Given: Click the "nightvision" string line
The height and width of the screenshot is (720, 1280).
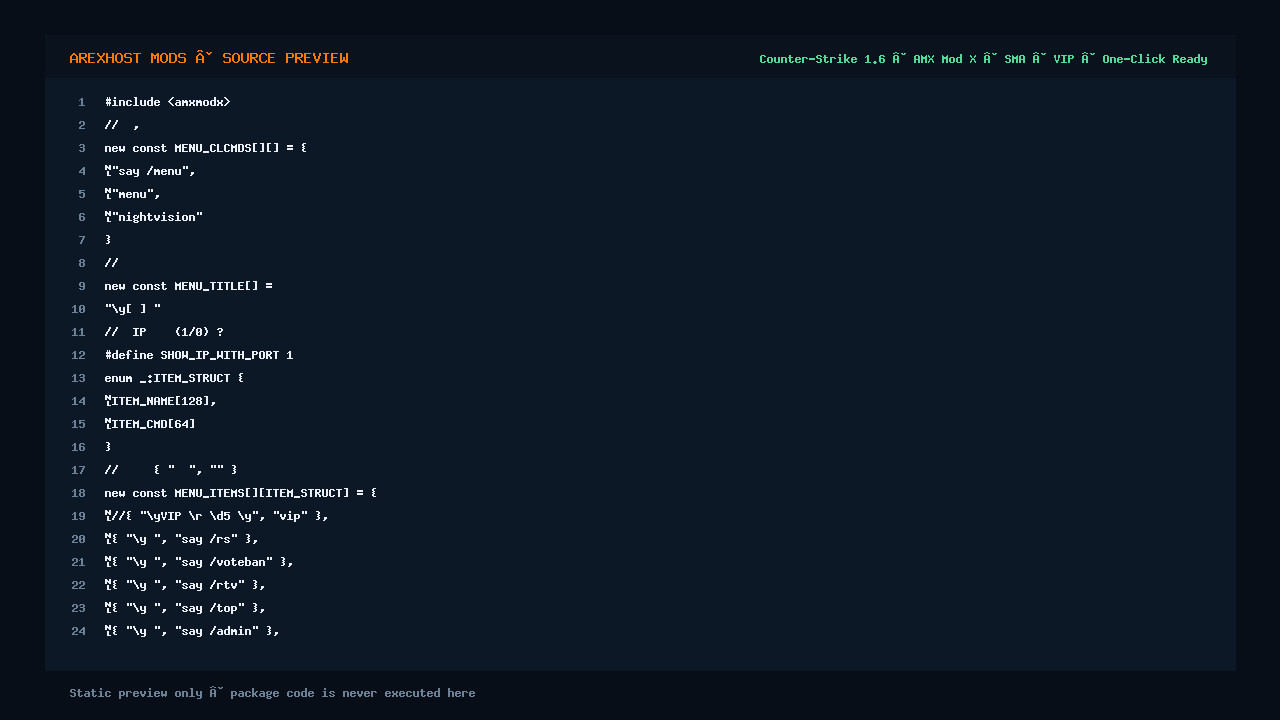Looking at the screenshot, I should click(153, 217).
